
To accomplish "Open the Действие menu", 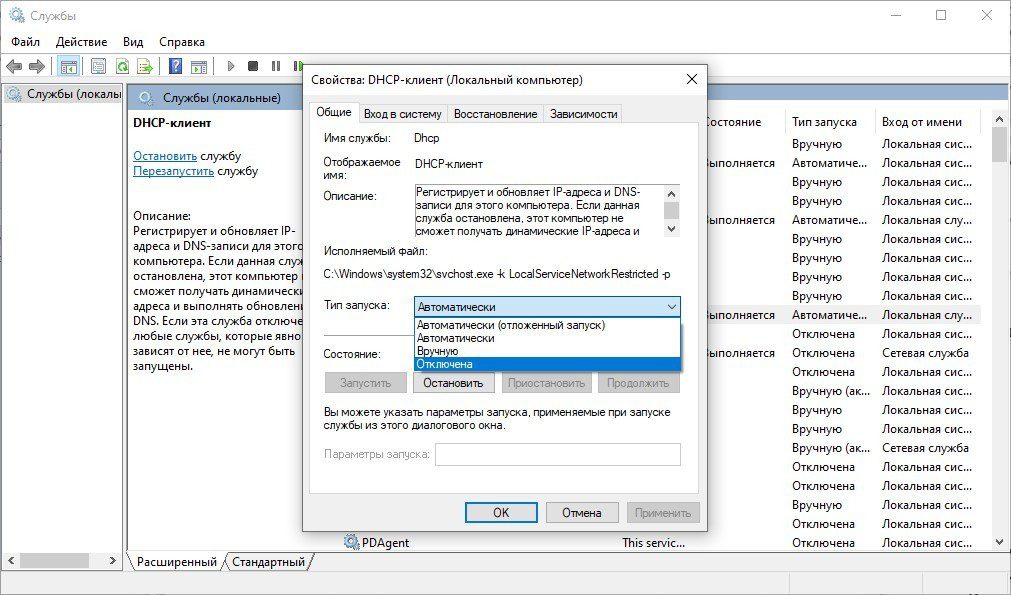I will pos(81,42).
